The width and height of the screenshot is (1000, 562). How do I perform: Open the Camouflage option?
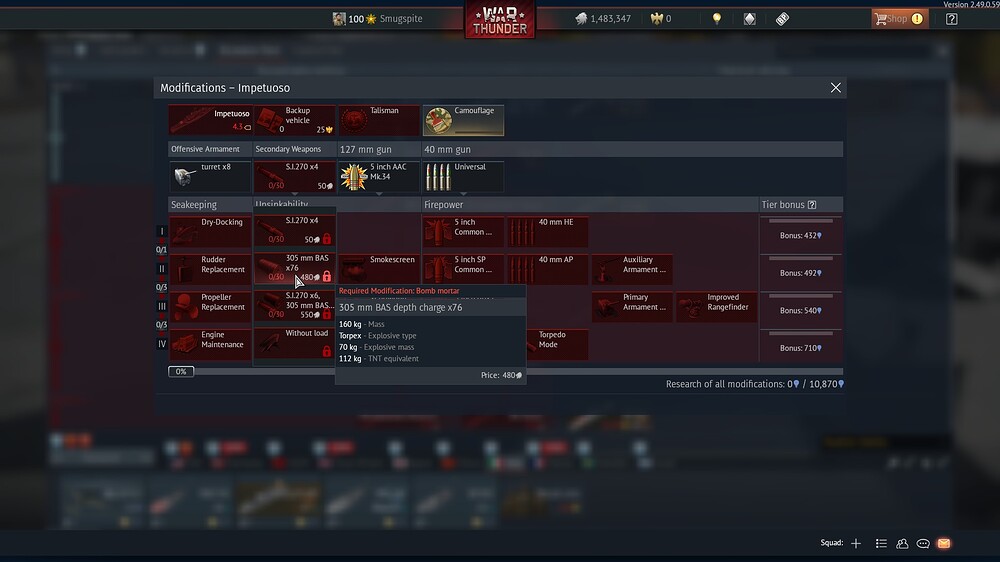(x=463, y=120)
